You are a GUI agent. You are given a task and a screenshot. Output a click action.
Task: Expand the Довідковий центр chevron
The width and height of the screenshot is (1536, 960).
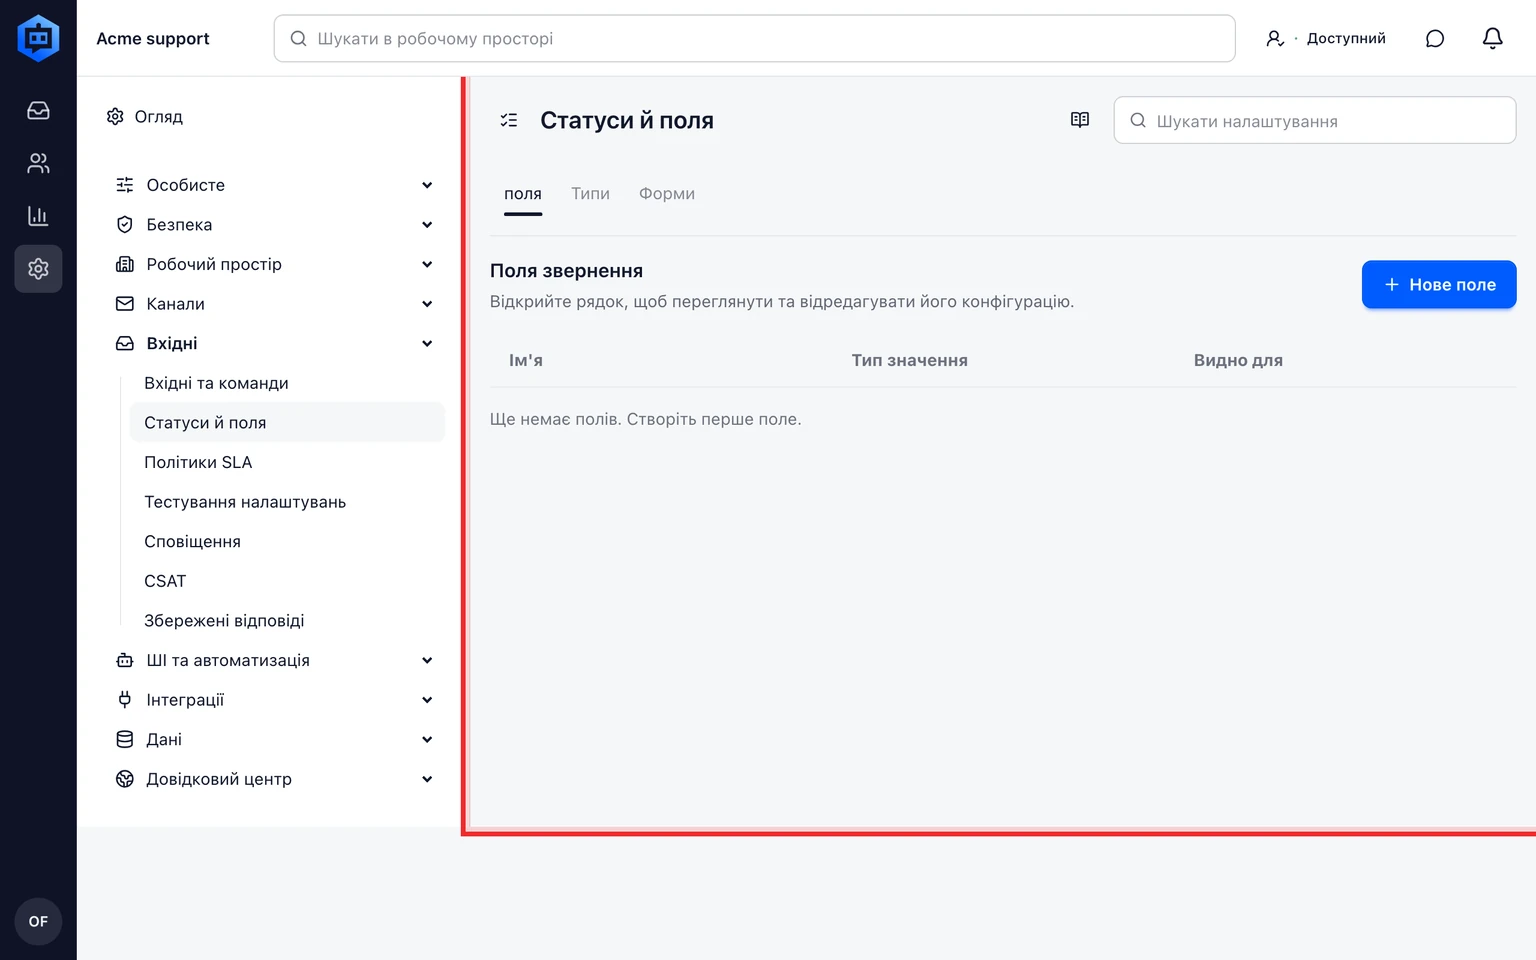tap(427, 779)
